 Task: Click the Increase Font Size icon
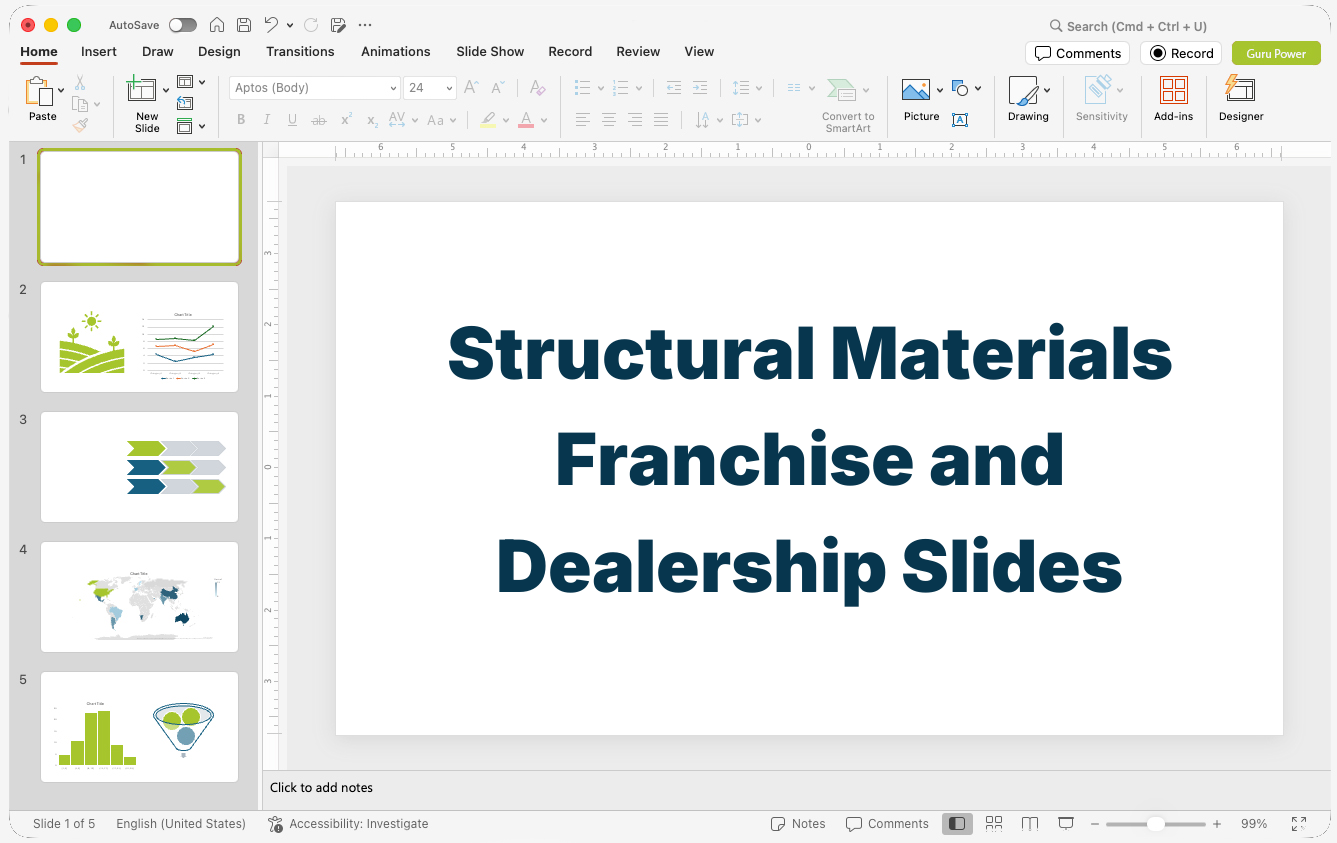click(x=472, y=88)
